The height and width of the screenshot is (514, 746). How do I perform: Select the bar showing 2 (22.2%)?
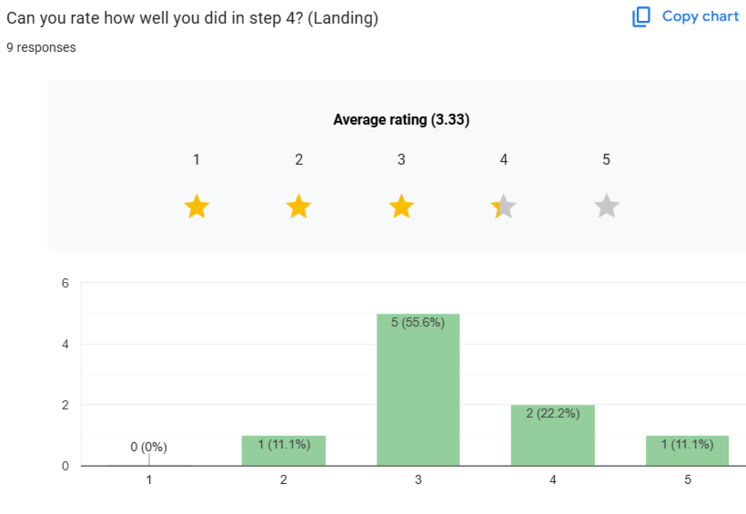(x=552, y=435)
